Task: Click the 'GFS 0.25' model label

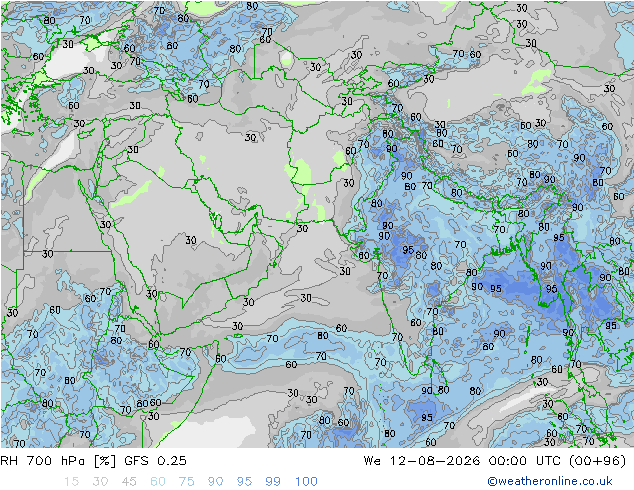Action: (155, 460)
